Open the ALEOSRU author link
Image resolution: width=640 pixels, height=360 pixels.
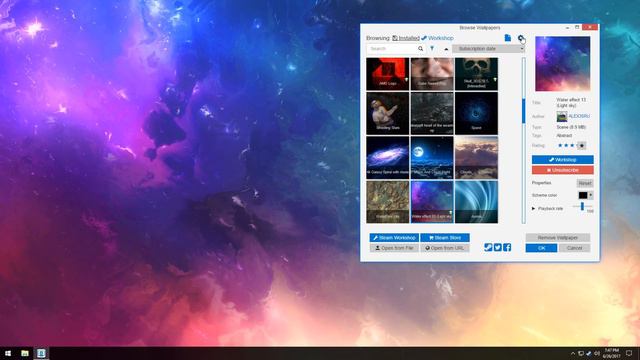(x=579, y=116)
